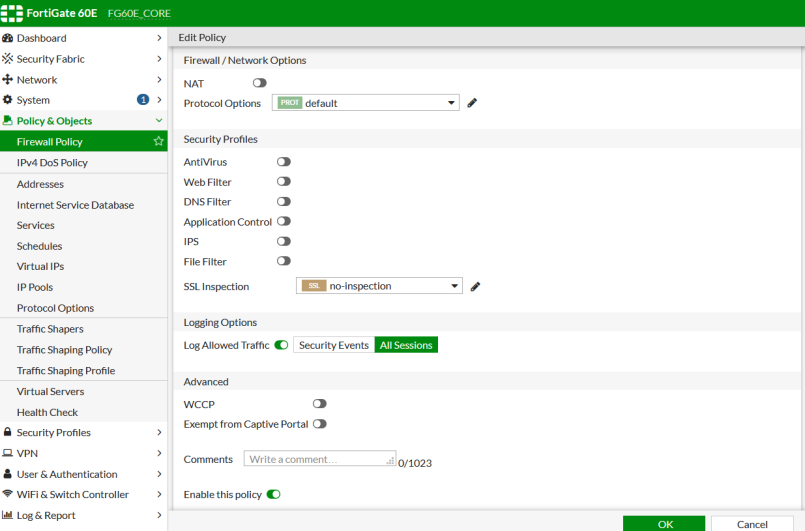Click the Log & Report chart icon
Image resolution: width=805 pixels, height=531 pixels.
coord(7,515)
